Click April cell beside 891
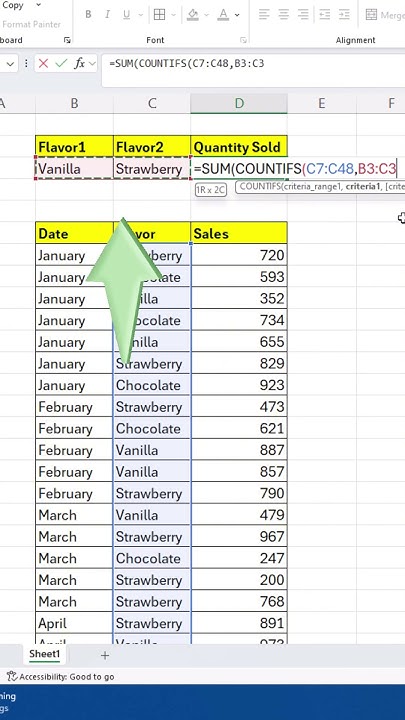405x720 pixels. 74,623
